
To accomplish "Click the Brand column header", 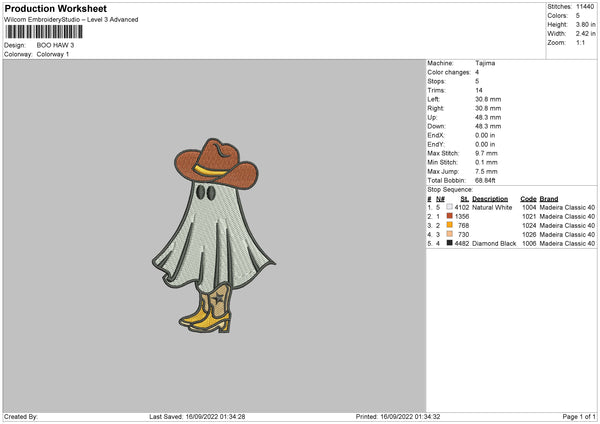I will click(x=549, y=198).
